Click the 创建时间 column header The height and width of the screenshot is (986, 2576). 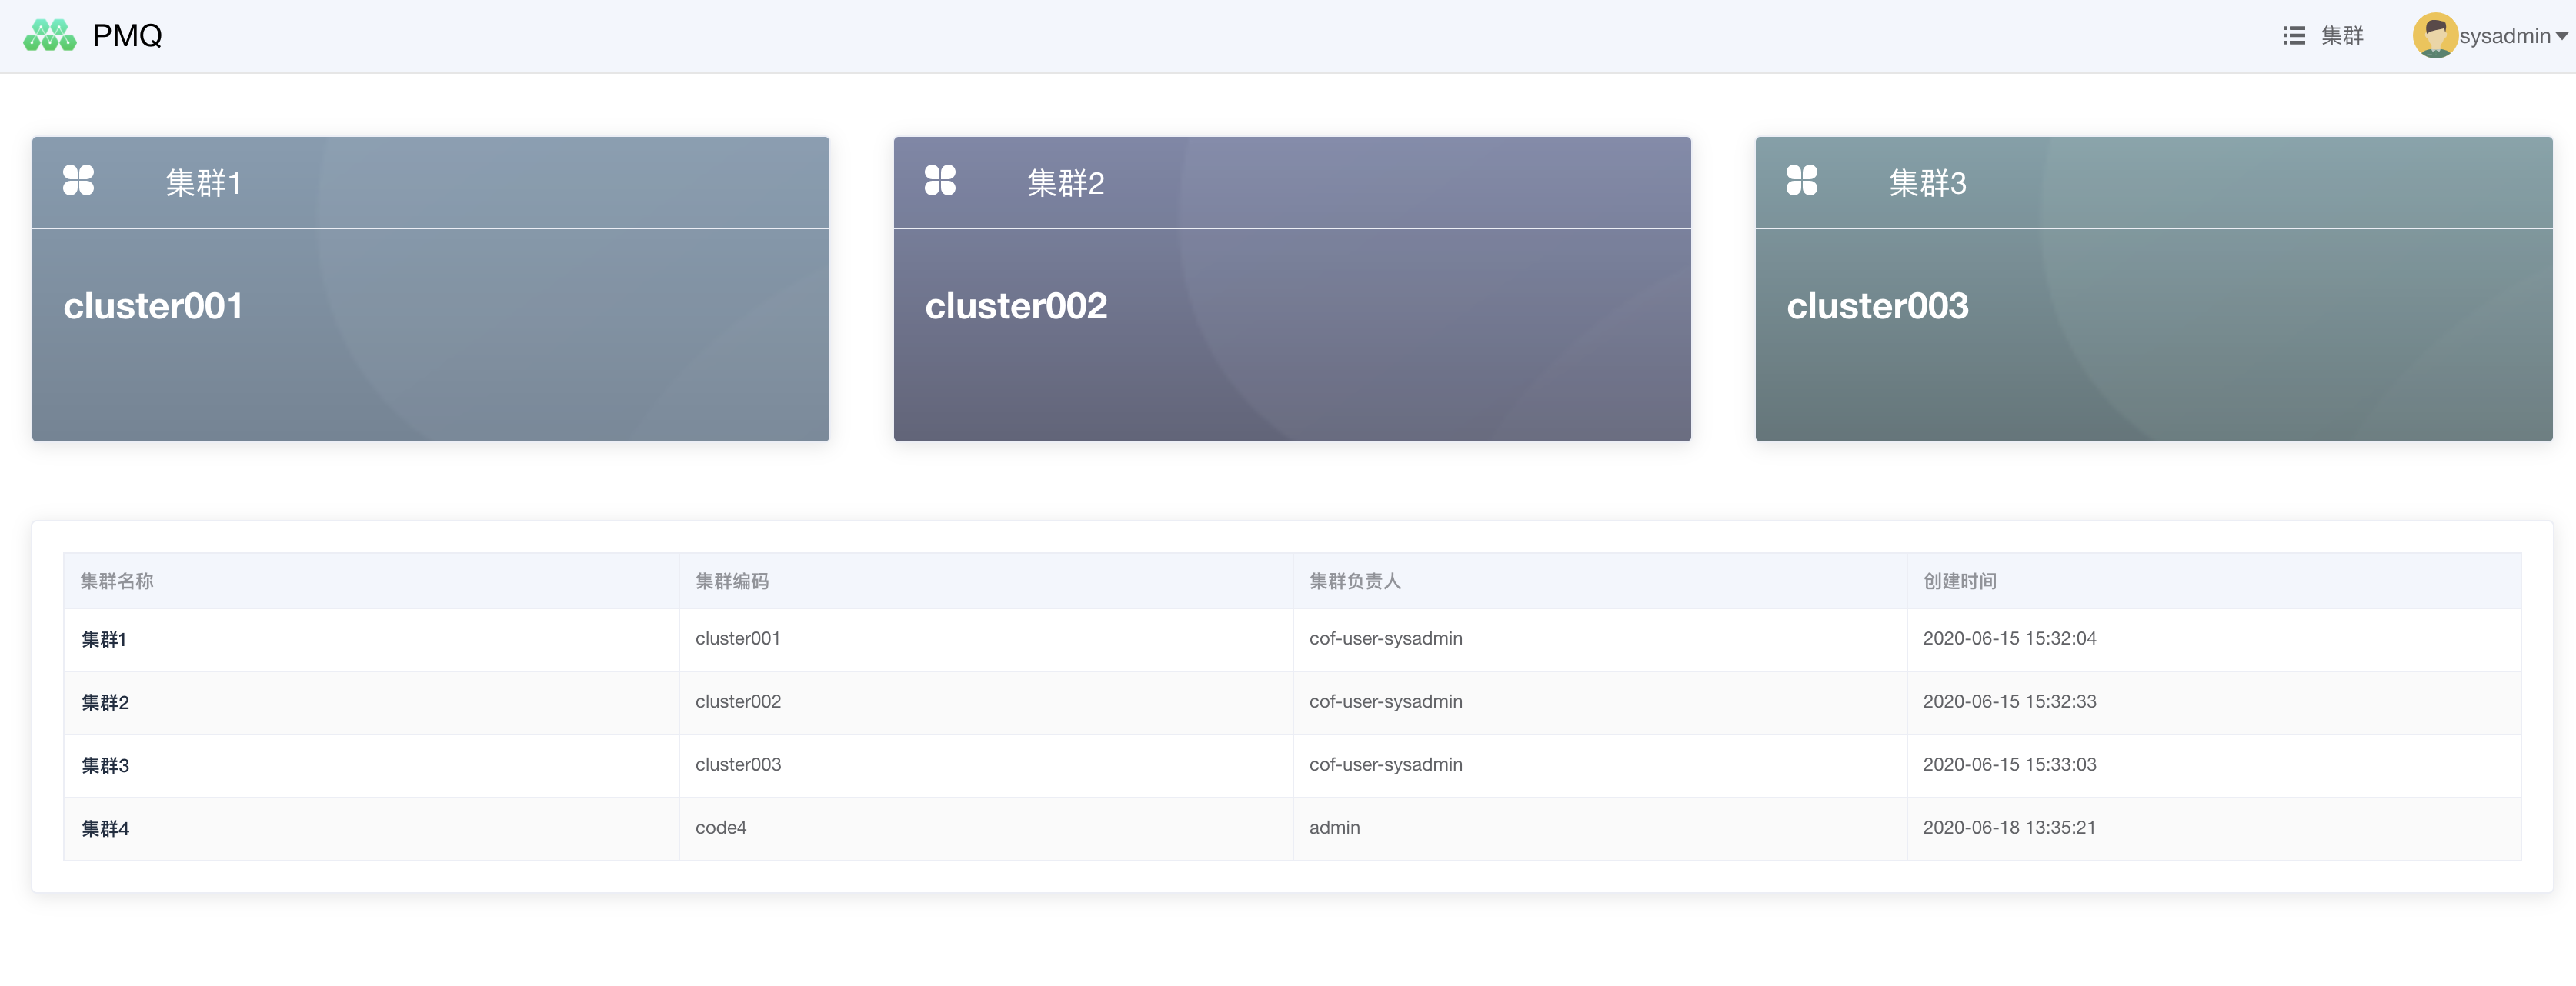1959,581
